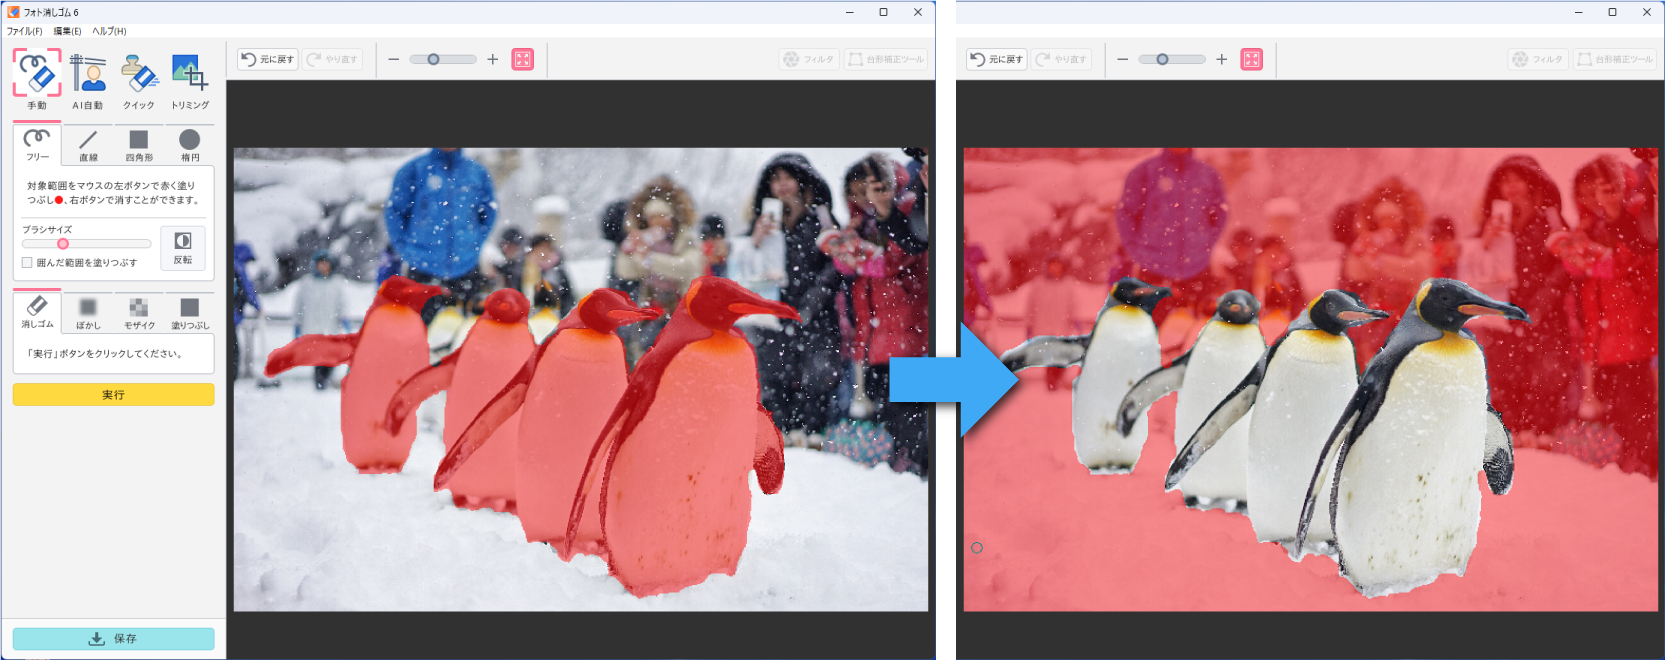This screenshot has height=660, width=1666.
Task: Click the pink fit-to-screen icon in left window
Action: click(x=523, y=60)
